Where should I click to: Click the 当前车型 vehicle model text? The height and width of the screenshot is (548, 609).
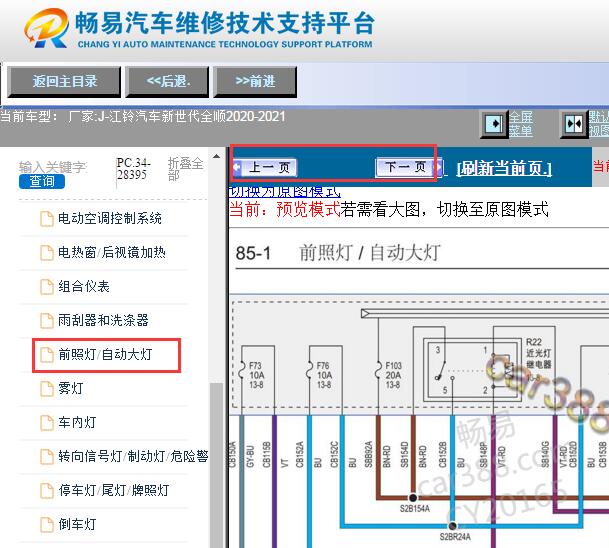point(143,116)
